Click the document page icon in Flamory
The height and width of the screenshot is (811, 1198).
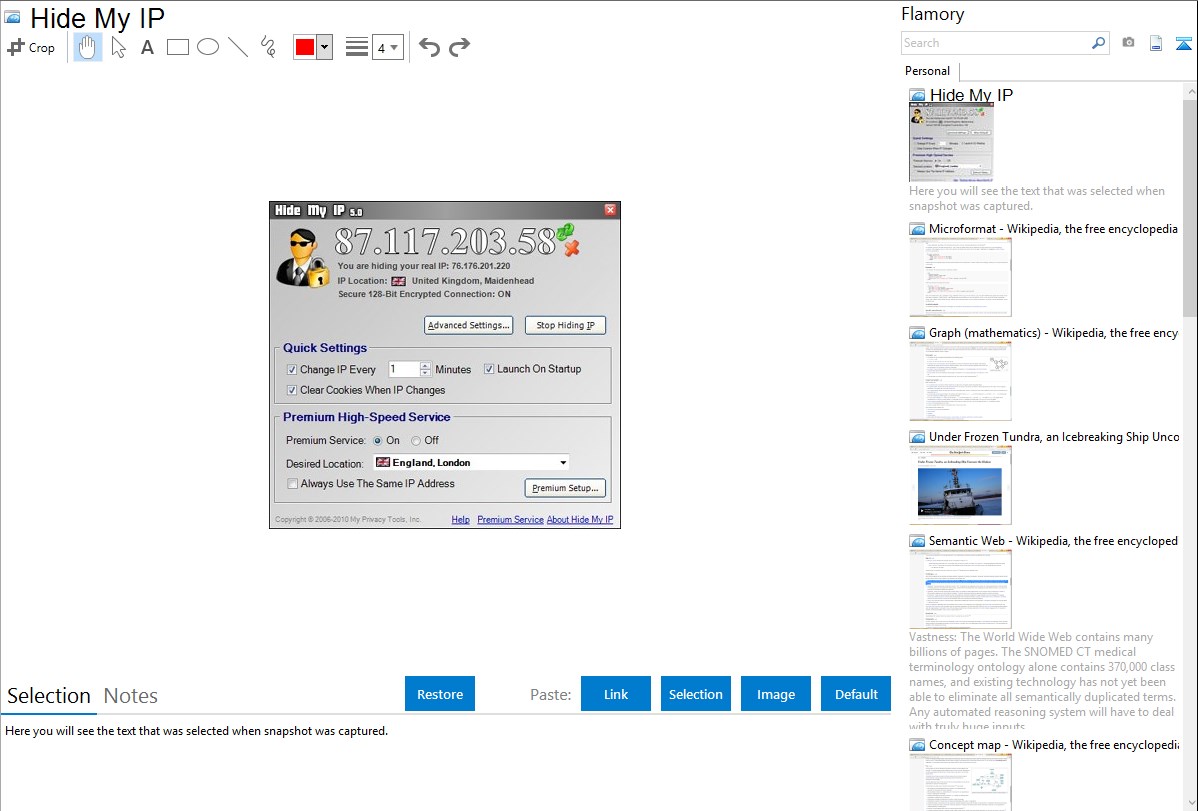coord(1156,43)
